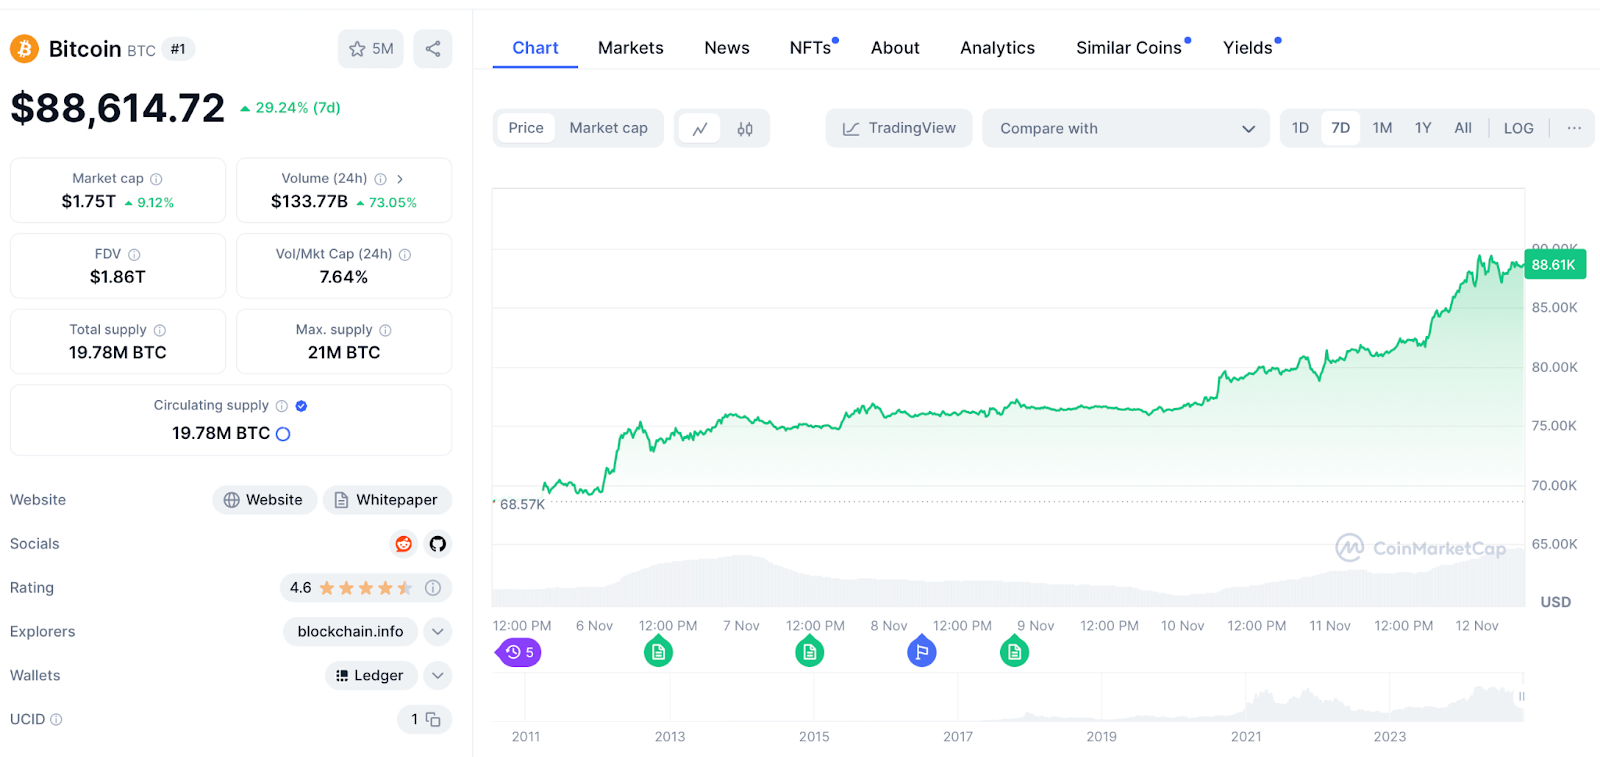1600x757 pixels.
Task: Open news marker below 12:00 PM 6 Nov
Action: pyautogui.click(x=658, y=652)
